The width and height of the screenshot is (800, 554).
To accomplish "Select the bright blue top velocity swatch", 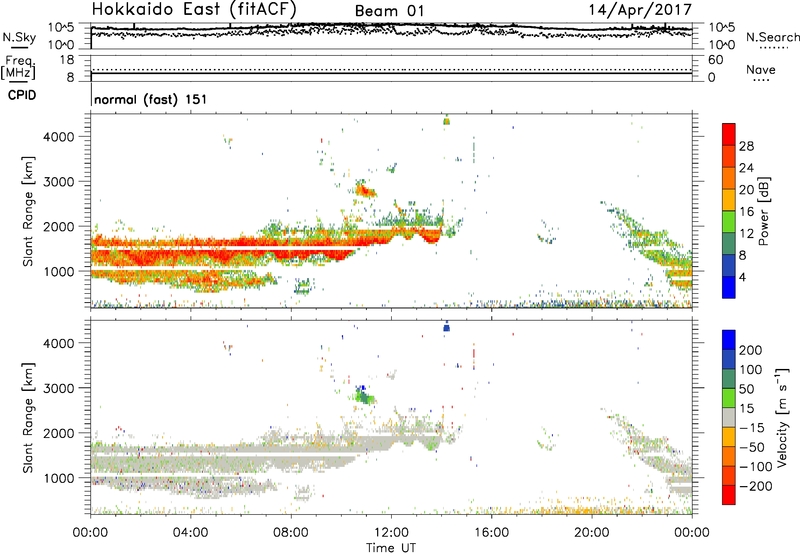I will [729, 340].
